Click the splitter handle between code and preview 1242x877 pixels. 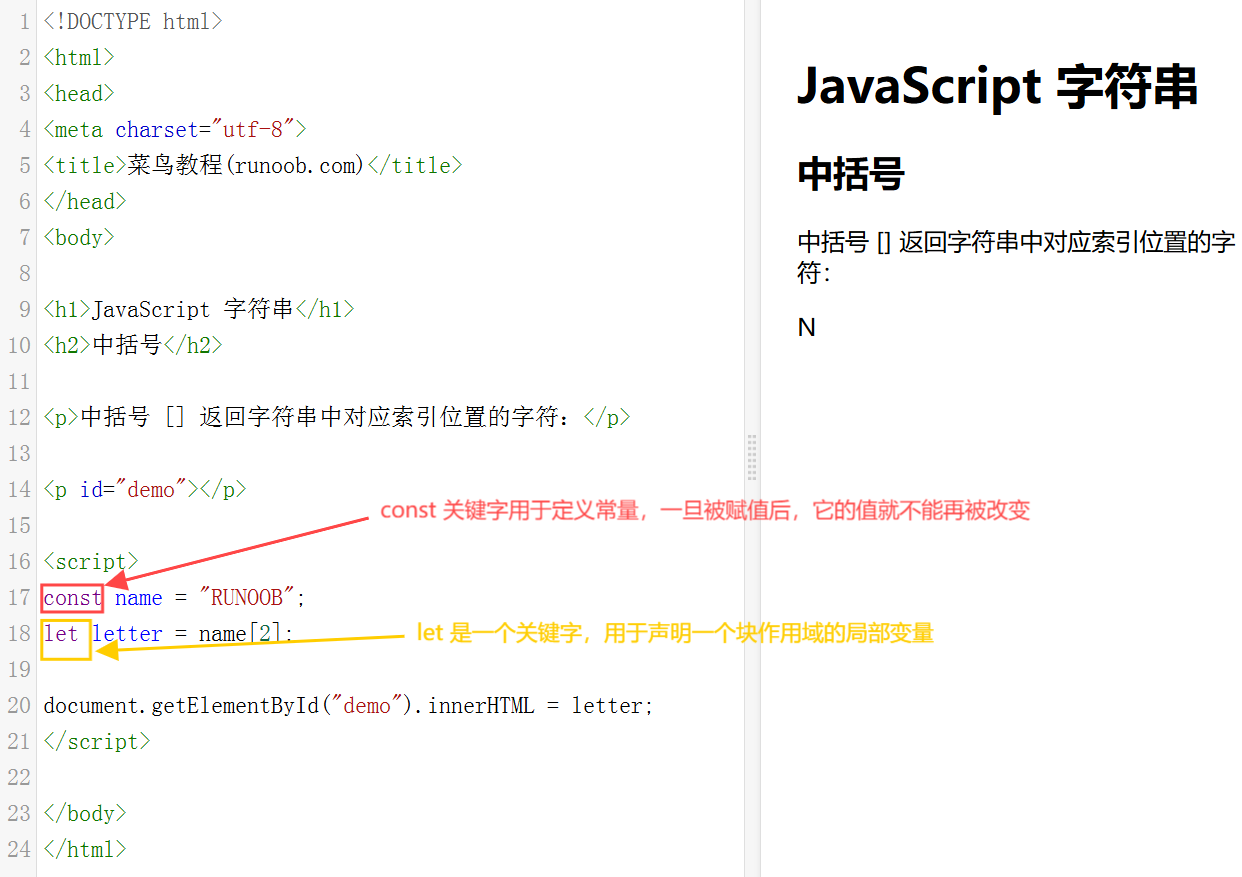pos(752,458)
